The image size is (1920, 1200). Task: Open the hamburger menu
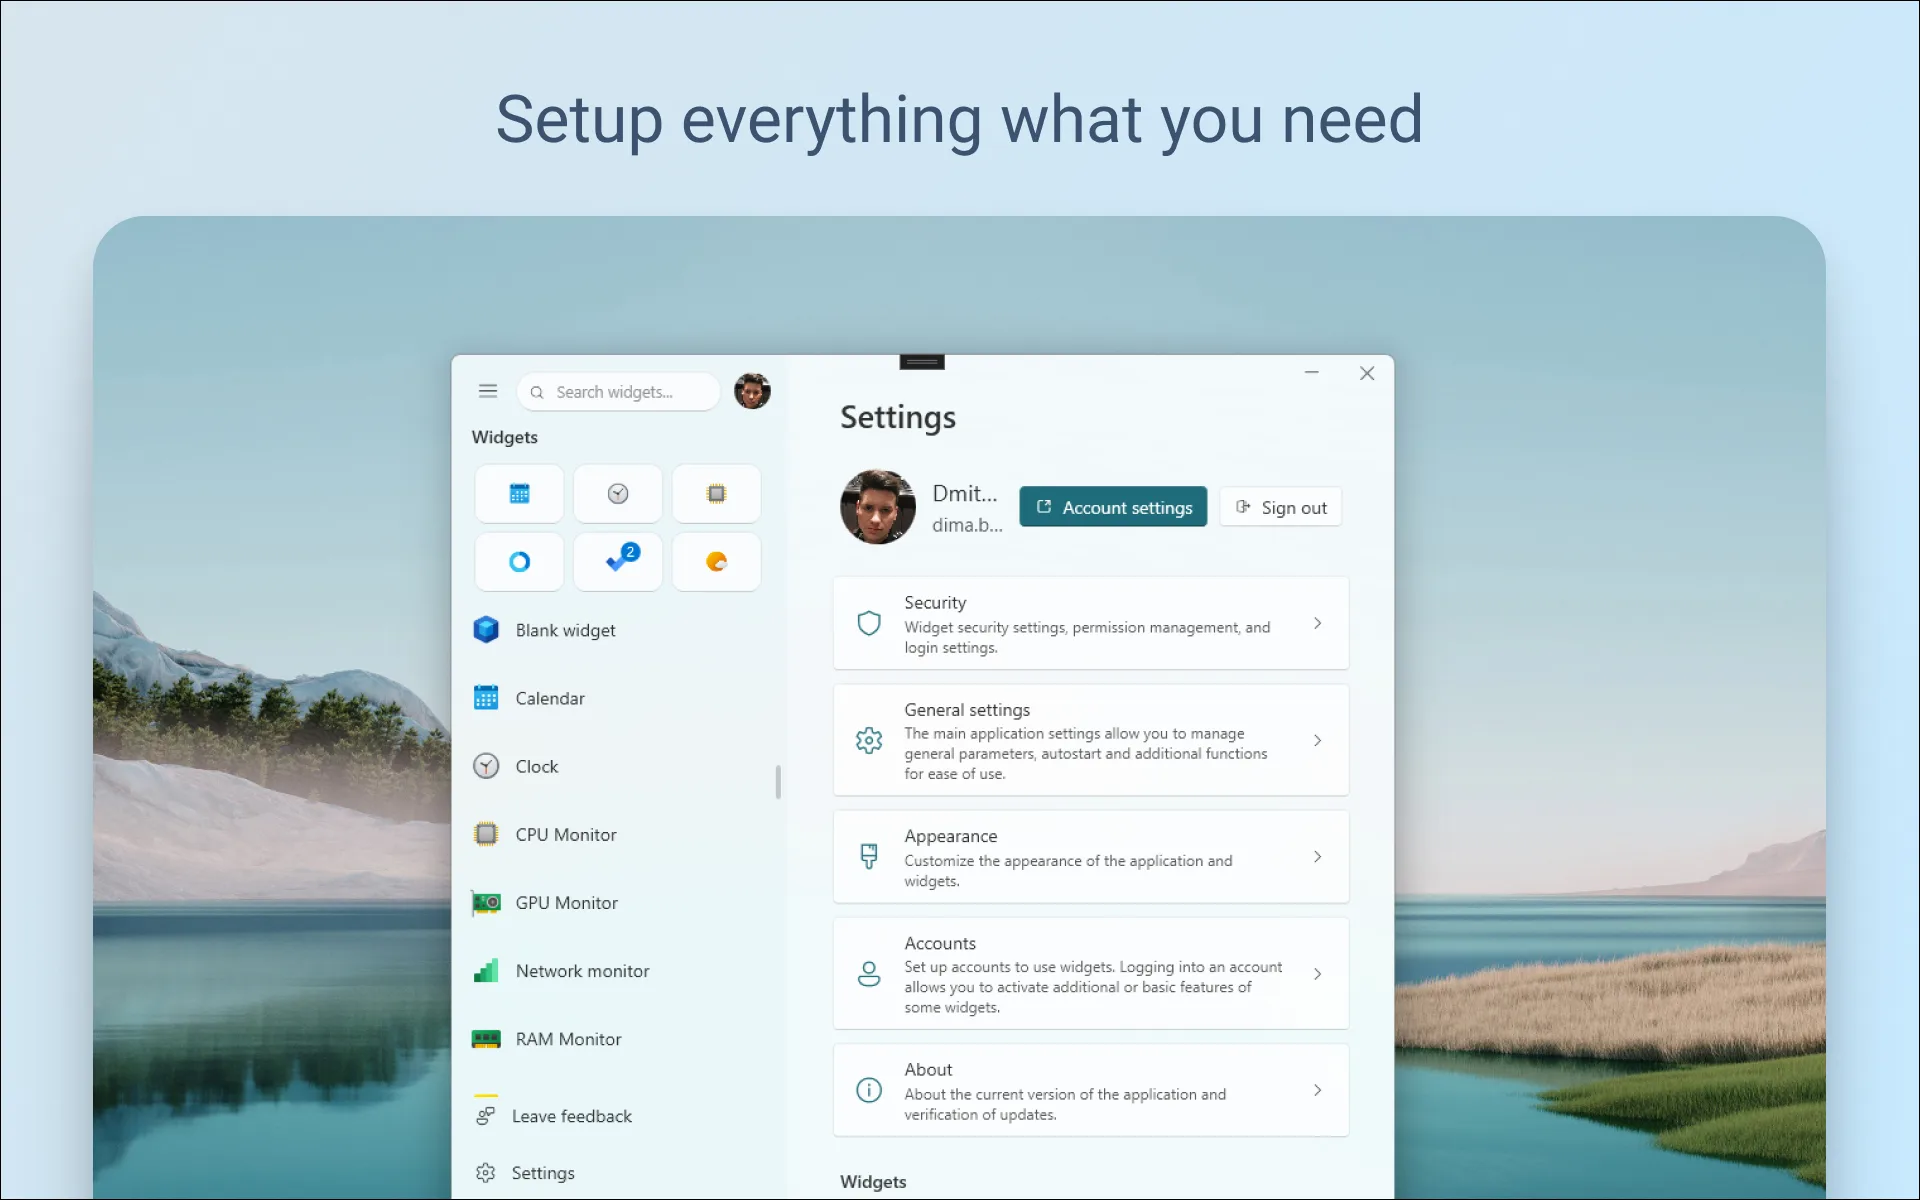pos(487,391)
